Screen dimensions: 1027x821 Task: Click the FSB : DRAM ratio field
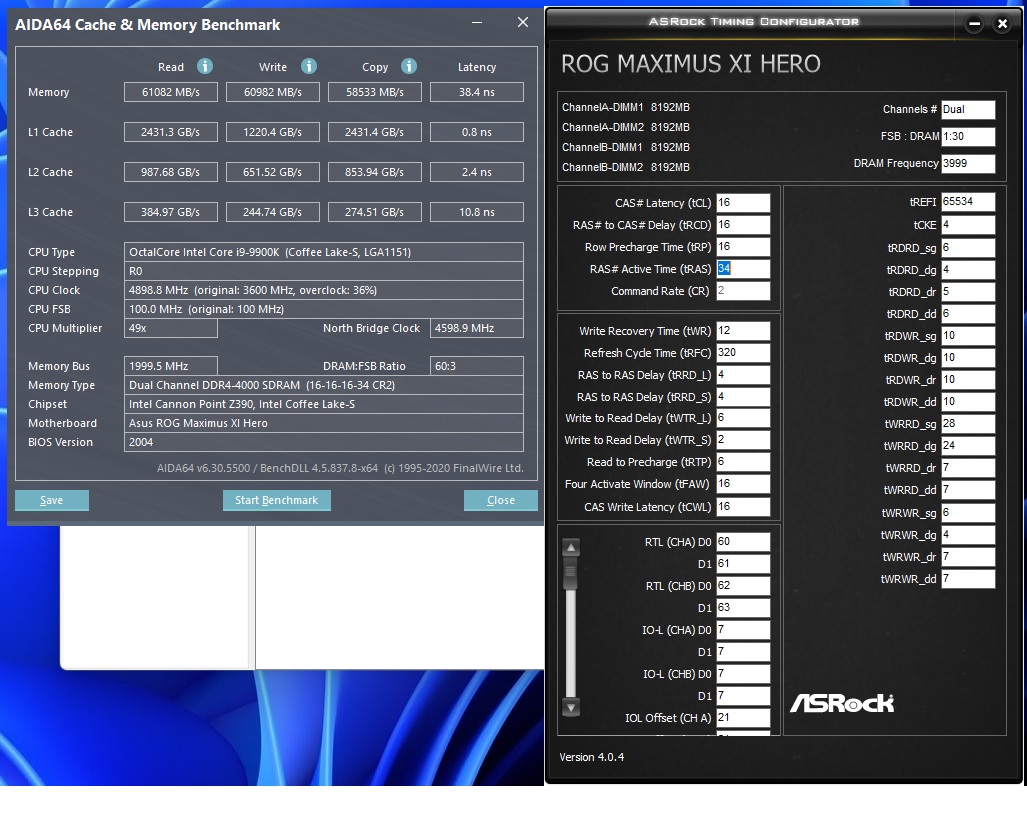coord(968,136)
